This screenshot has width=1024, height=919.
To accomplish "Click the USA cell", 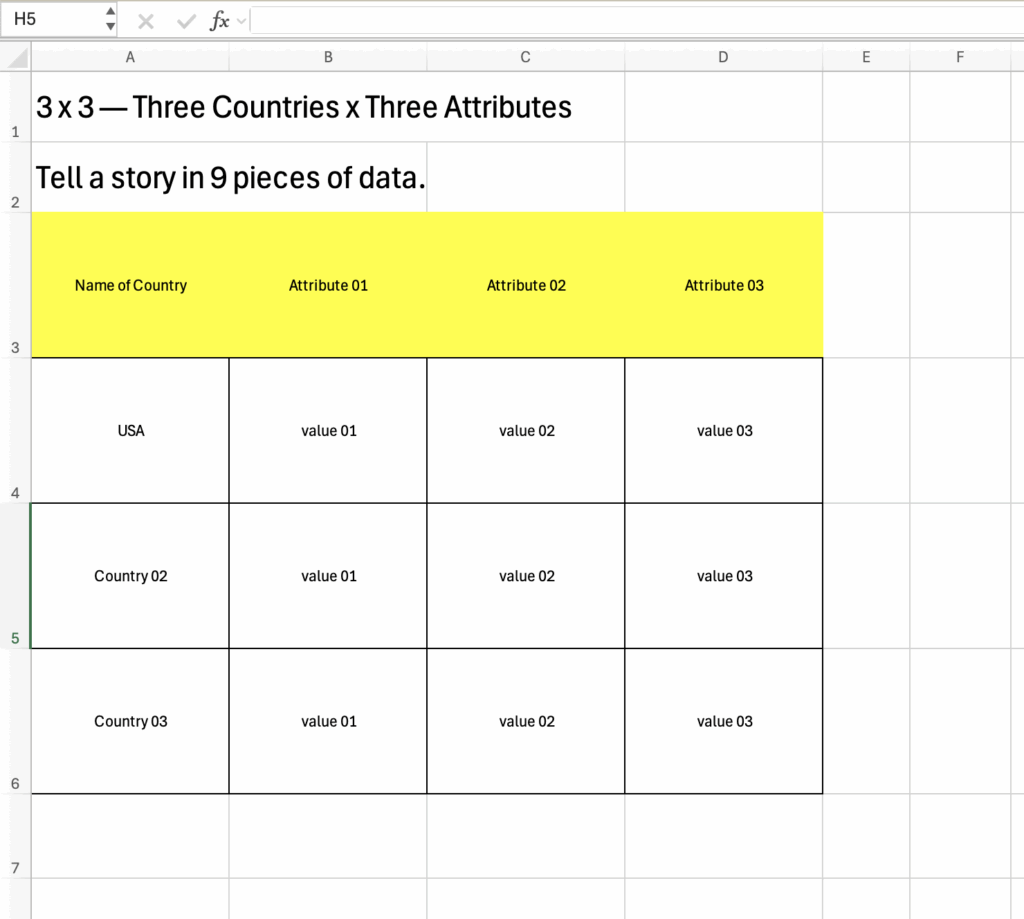I will click(130, 431).
